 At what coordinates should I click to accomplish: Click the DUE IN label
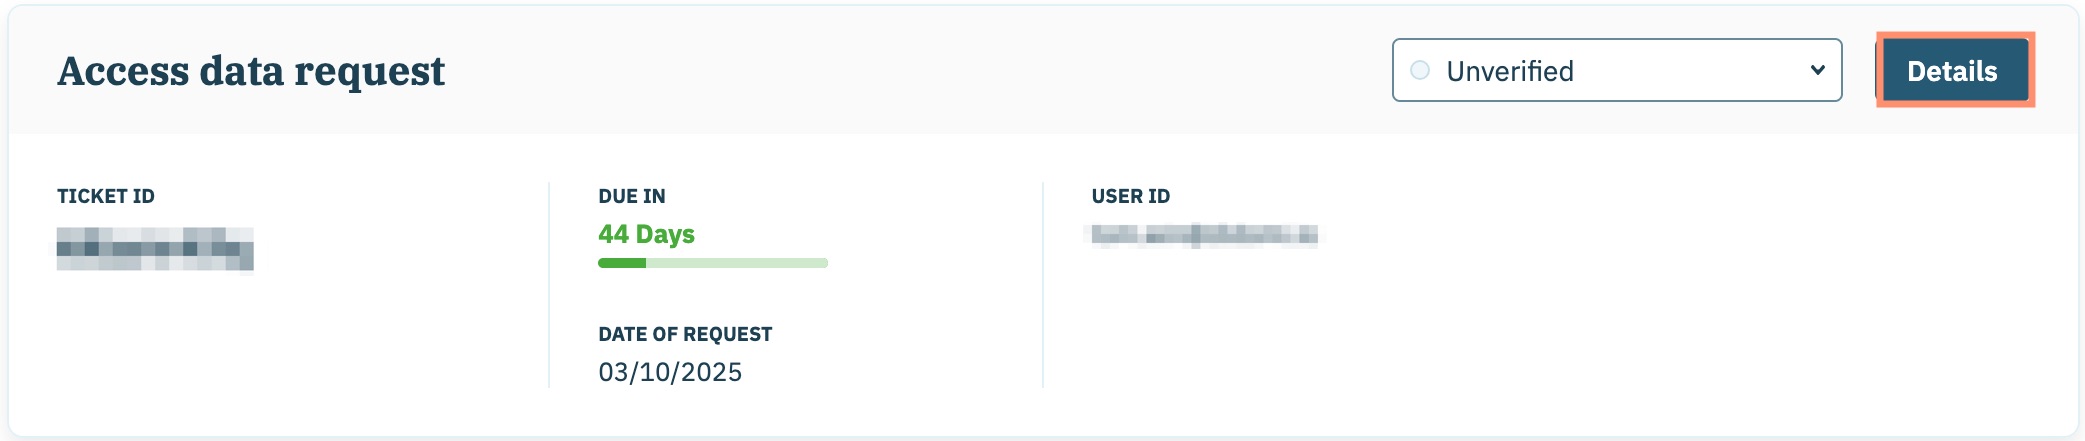coord(632,196)
